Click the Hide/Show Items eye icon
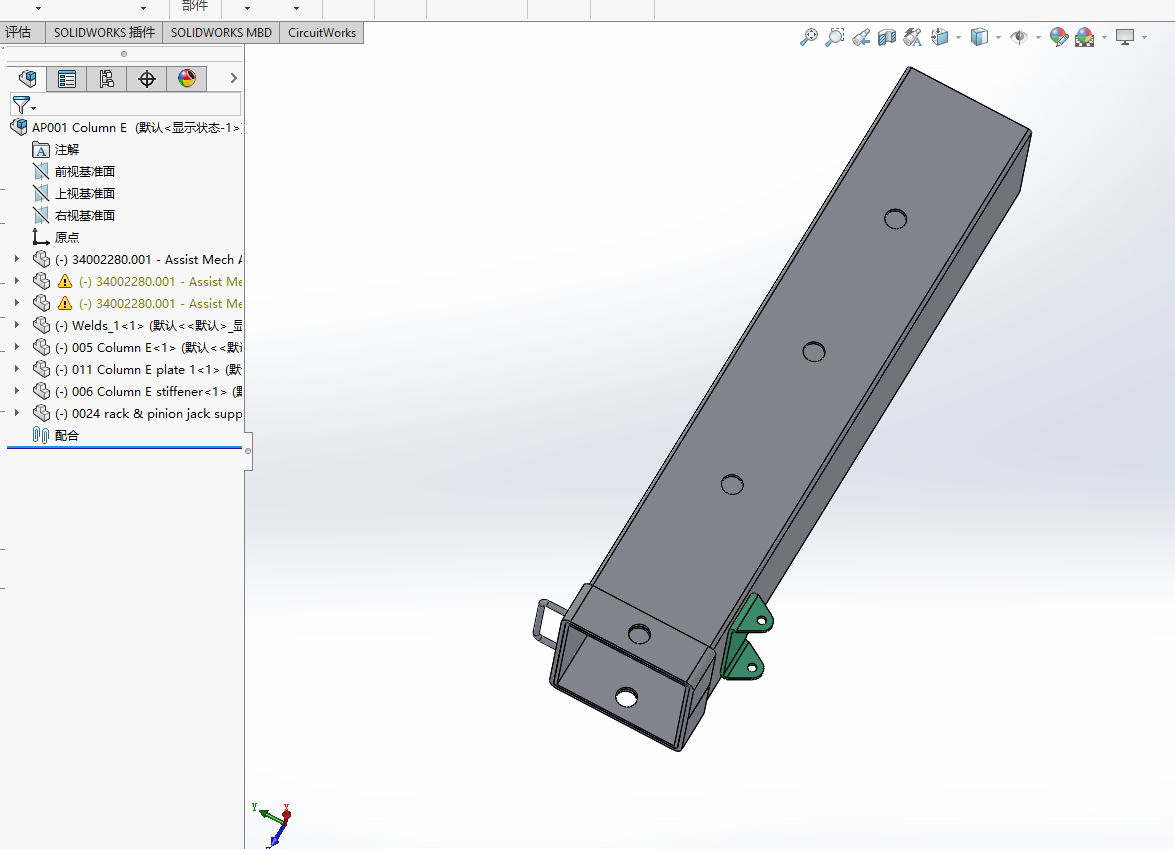This screenshot has width=1175, height=849. 1018,37
